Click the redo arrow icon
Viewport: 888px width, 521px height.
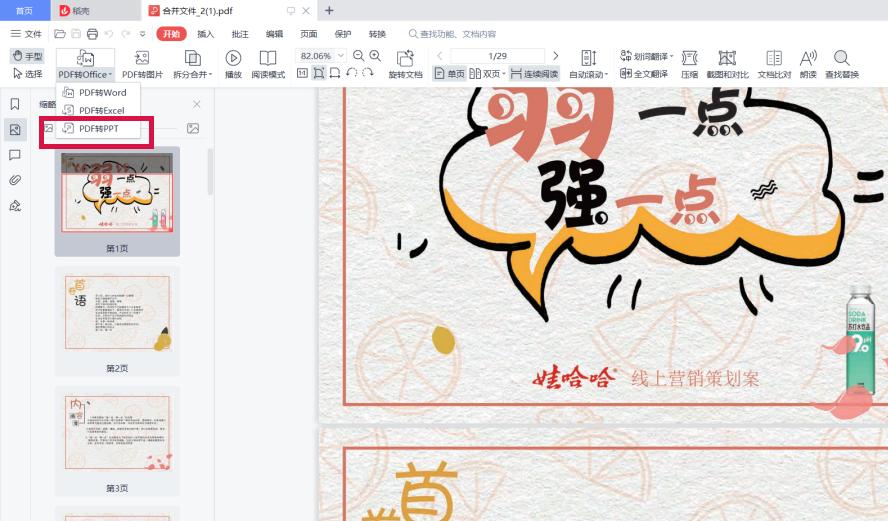pos(125,34)
